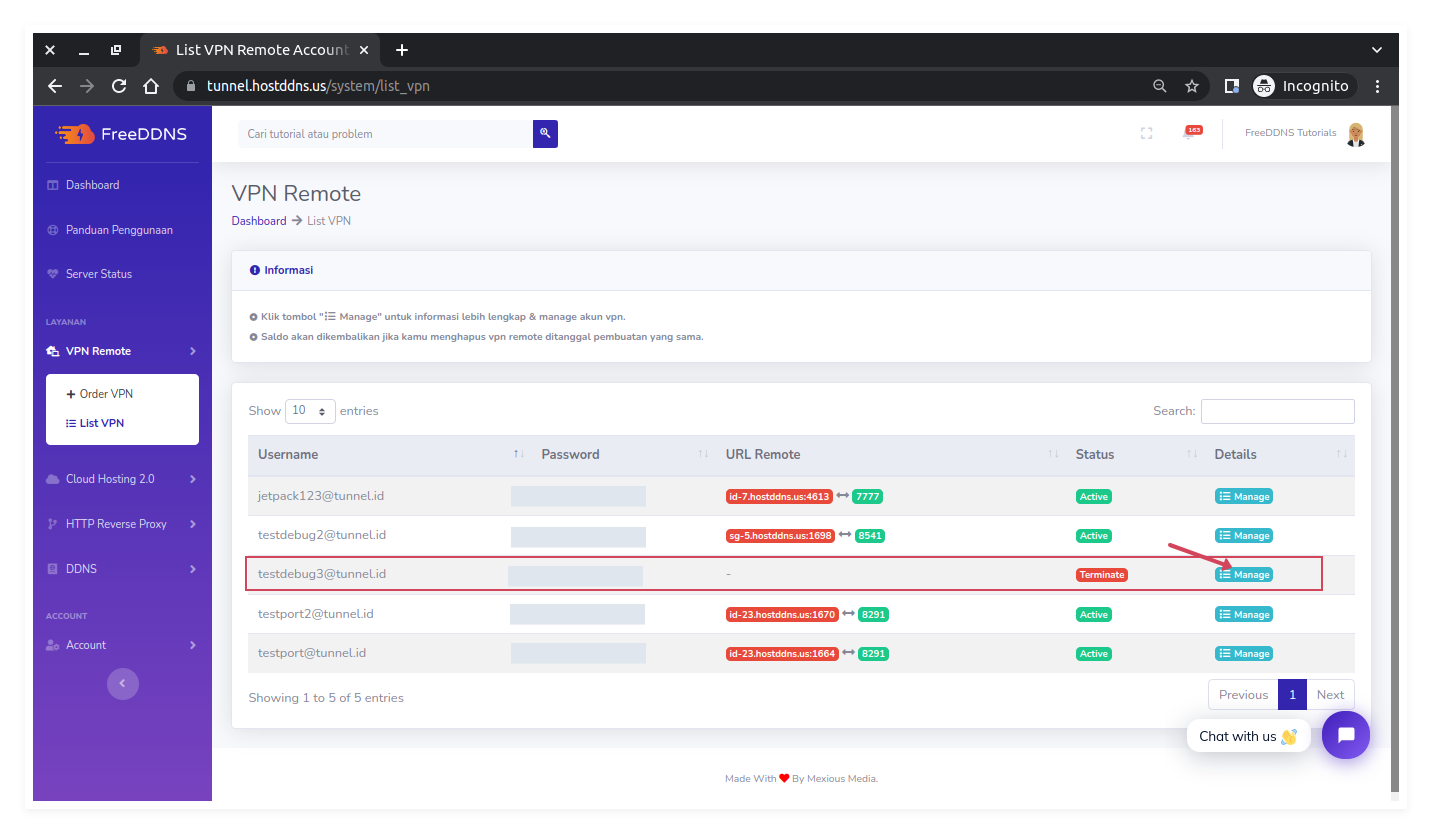Viewport: 1432px width, 834px height.
Task: Collapse sidebar with round arrow button
Action: coord(122,684)
